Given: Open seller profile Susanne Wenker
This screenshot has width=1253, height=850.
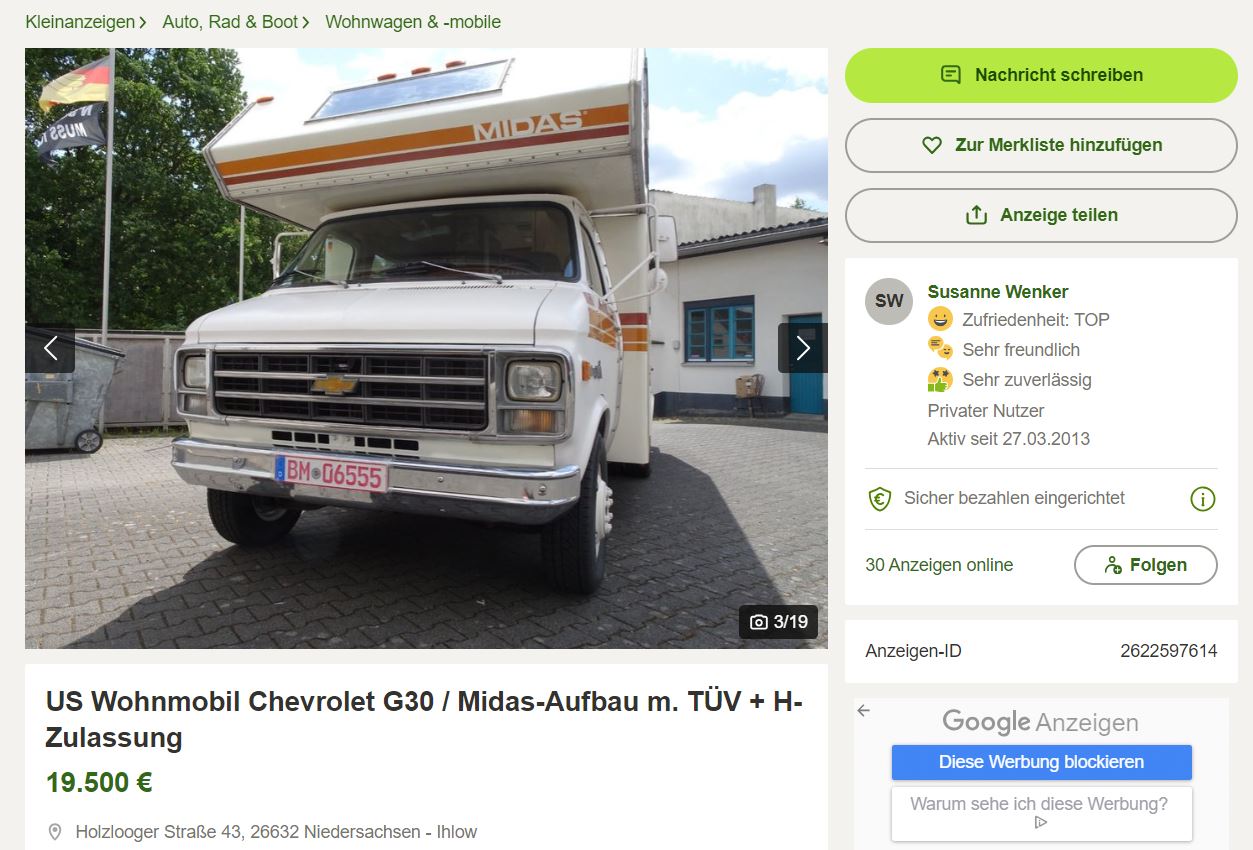Looking at the screenshot, I should click(x=997, y=292).
